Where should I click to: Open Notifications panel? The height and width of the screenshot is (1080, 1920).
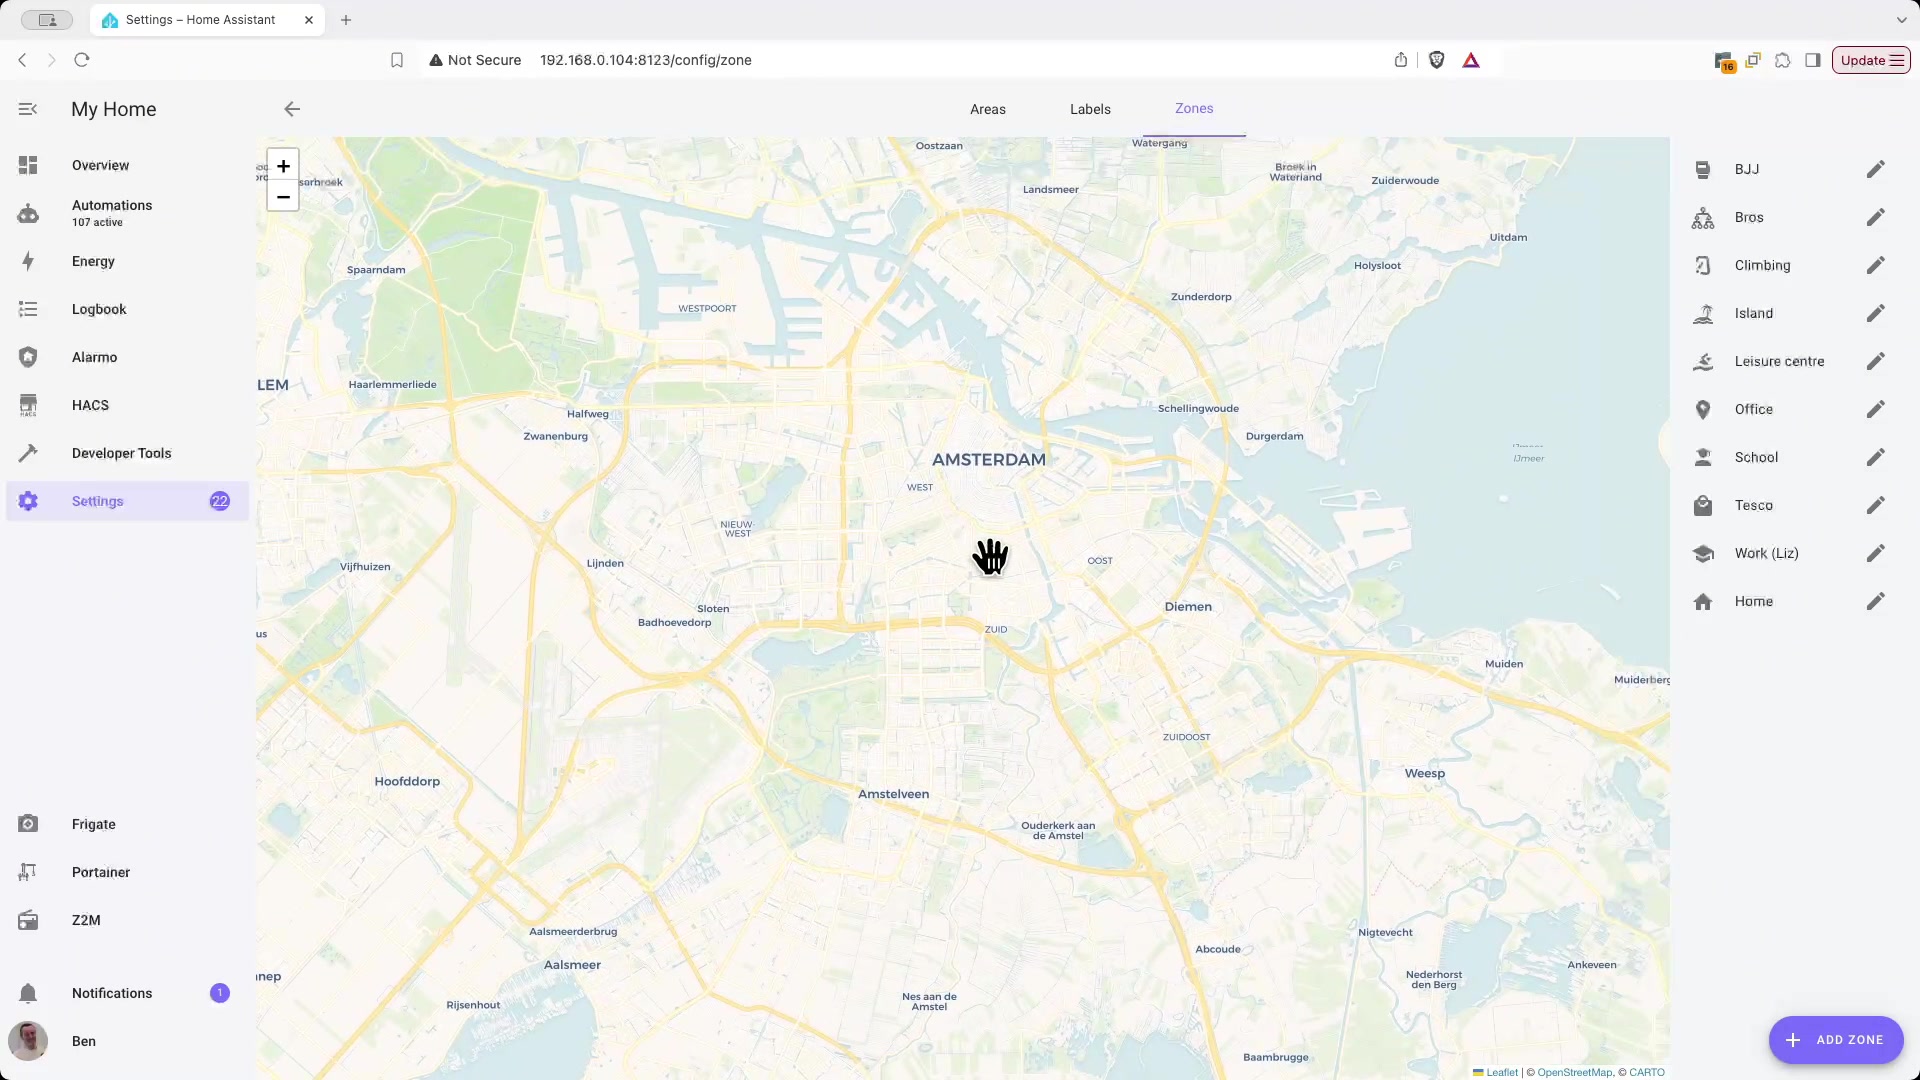pyautogui.click(x=112, y=993)
